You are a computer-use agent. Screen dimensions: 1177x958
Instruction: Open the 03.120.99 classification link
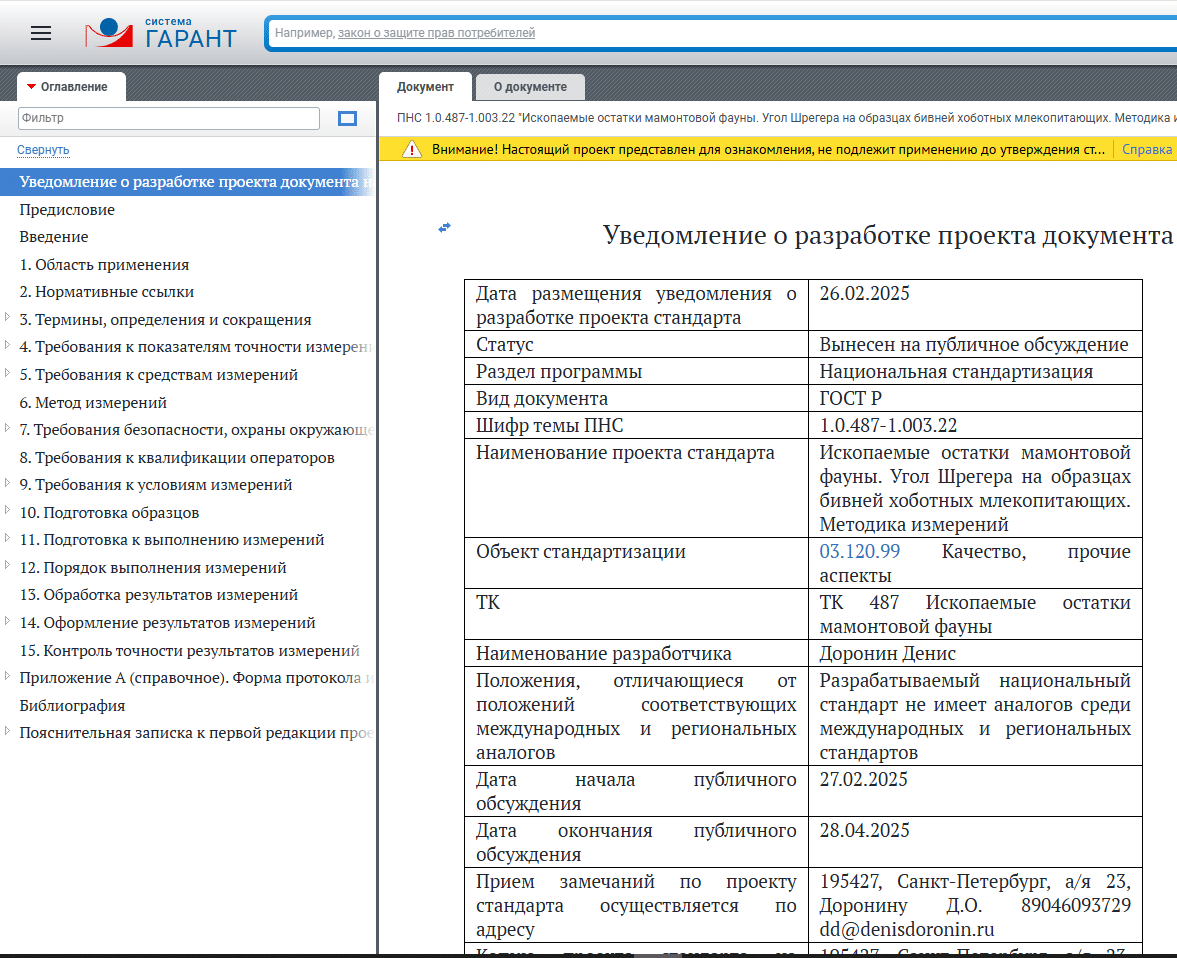pyautogui.click(x=859, y=552)
